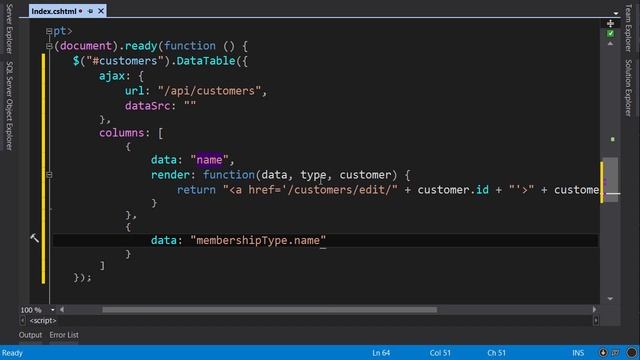The width and height of the screenshot is (640, 360).
Task: Open the Server Explorer side panel
Action: point(9,29)
